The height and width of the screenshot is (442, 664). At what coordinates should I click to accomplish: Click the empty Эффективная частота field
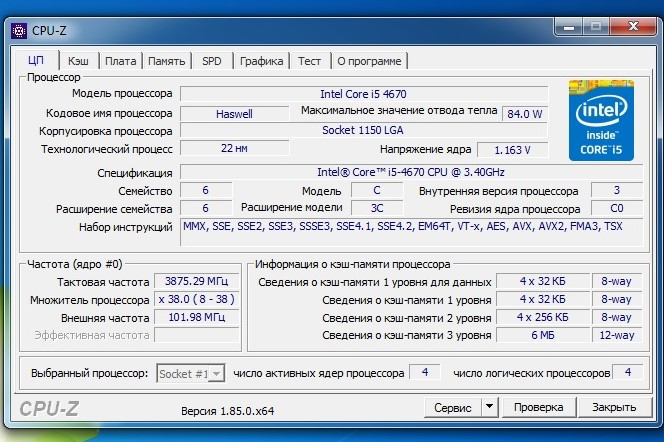tap(196, 335)
